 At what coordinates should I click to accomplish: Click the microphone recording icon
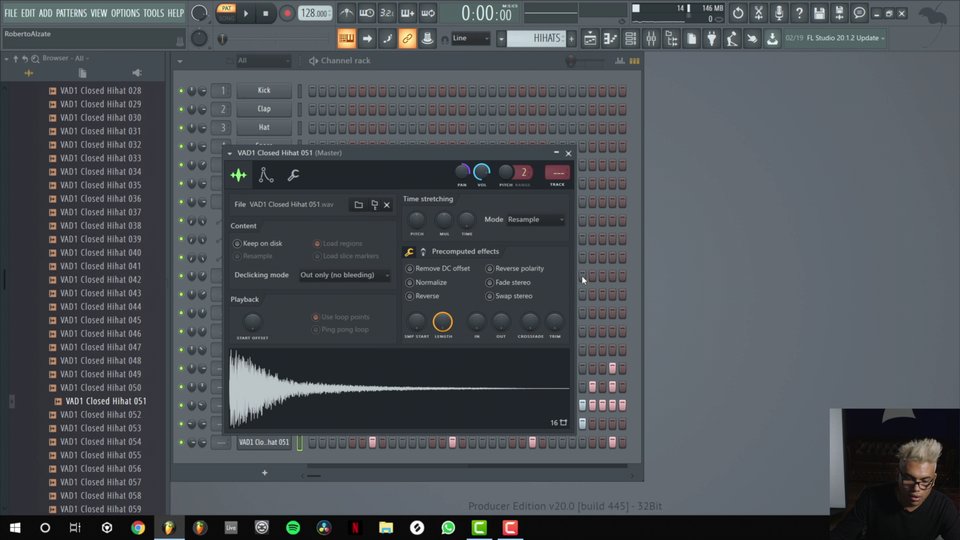[779, 13]
